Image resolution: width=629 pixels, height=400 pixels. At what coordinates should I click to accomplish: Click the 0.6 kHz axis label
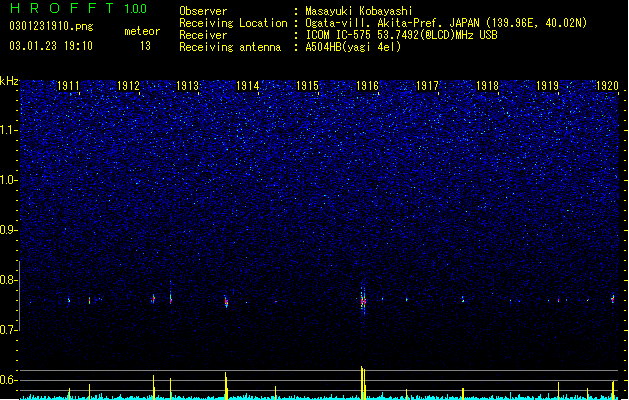[8, 380]
